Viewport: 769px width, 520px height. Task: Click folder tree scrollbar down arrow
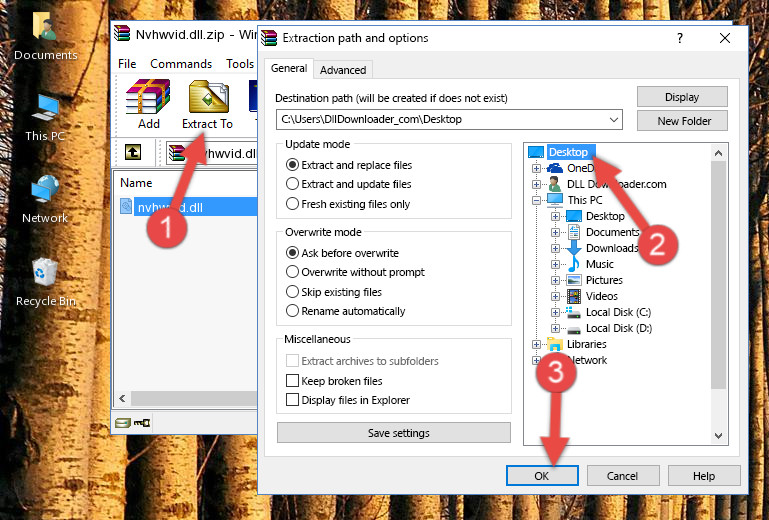[718, 436]
